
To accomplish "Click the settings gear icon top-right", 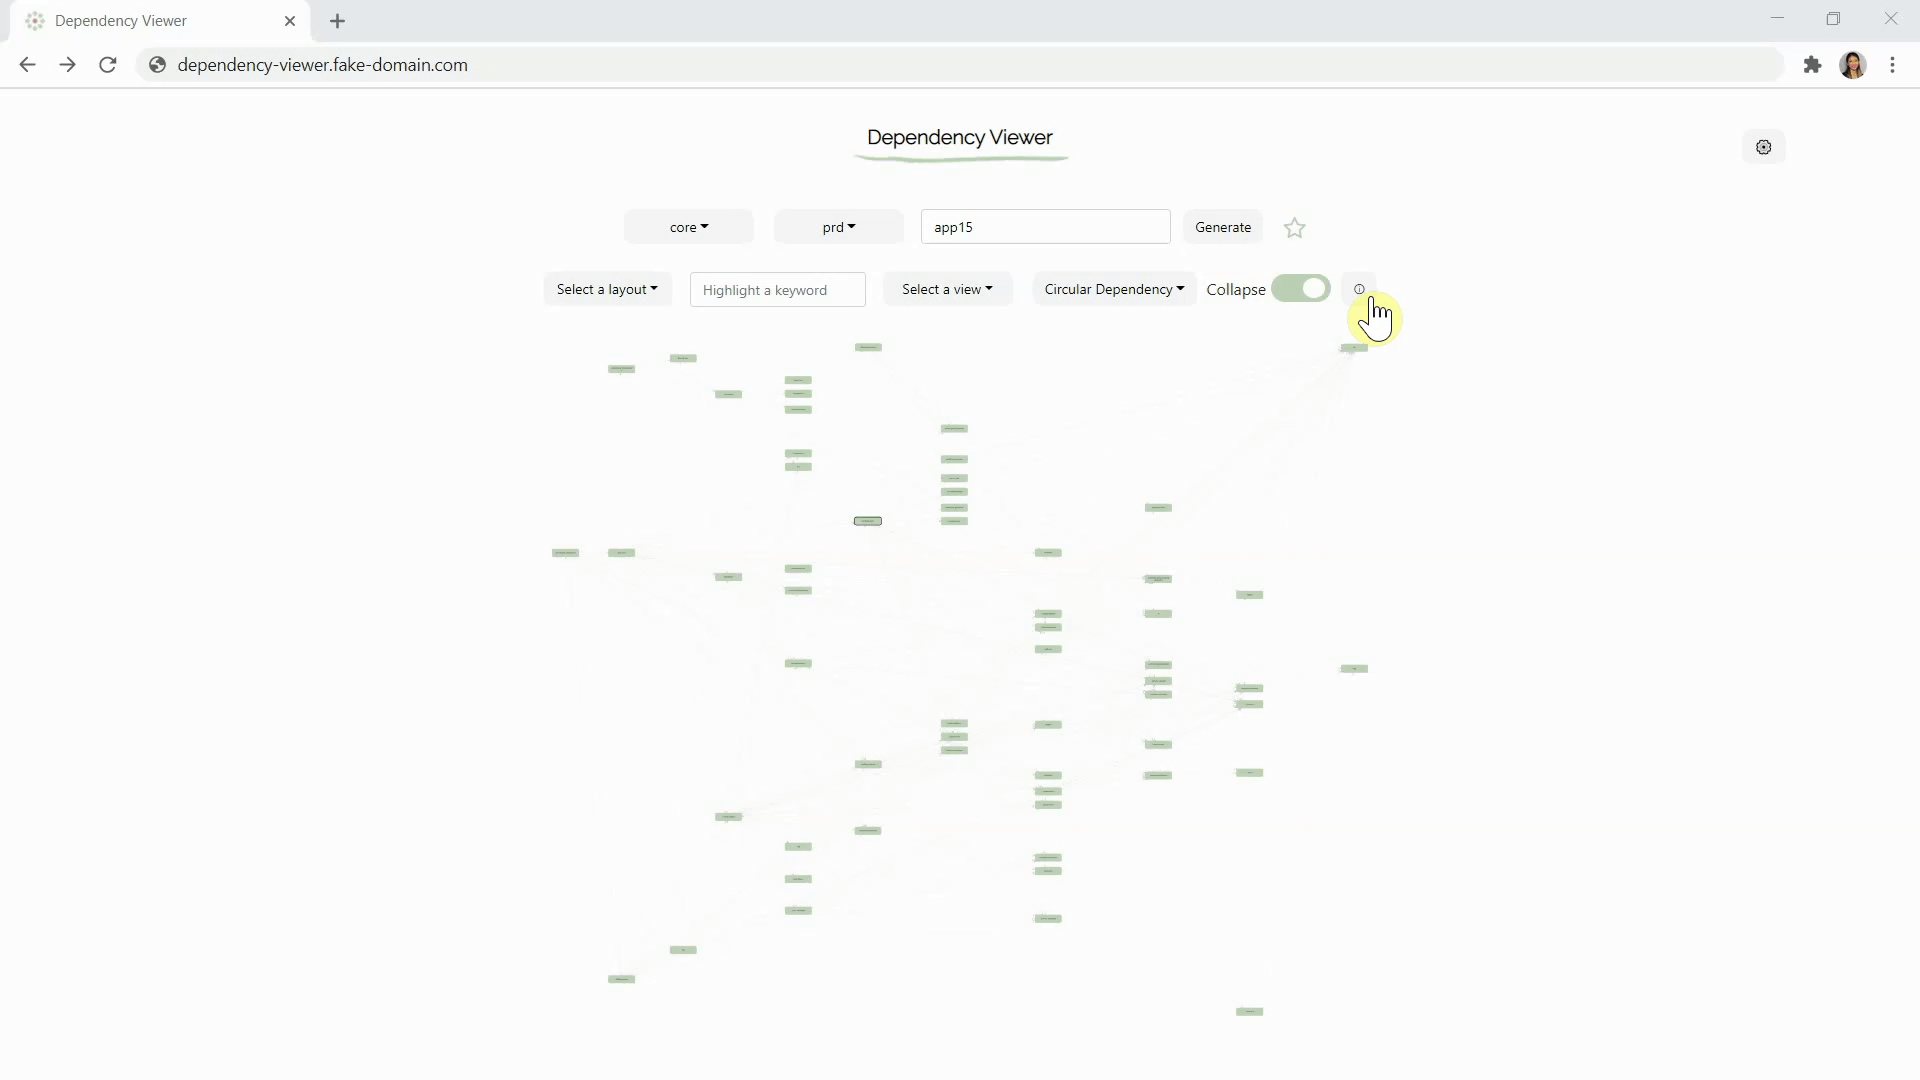I will click(x=1764, y=146).
